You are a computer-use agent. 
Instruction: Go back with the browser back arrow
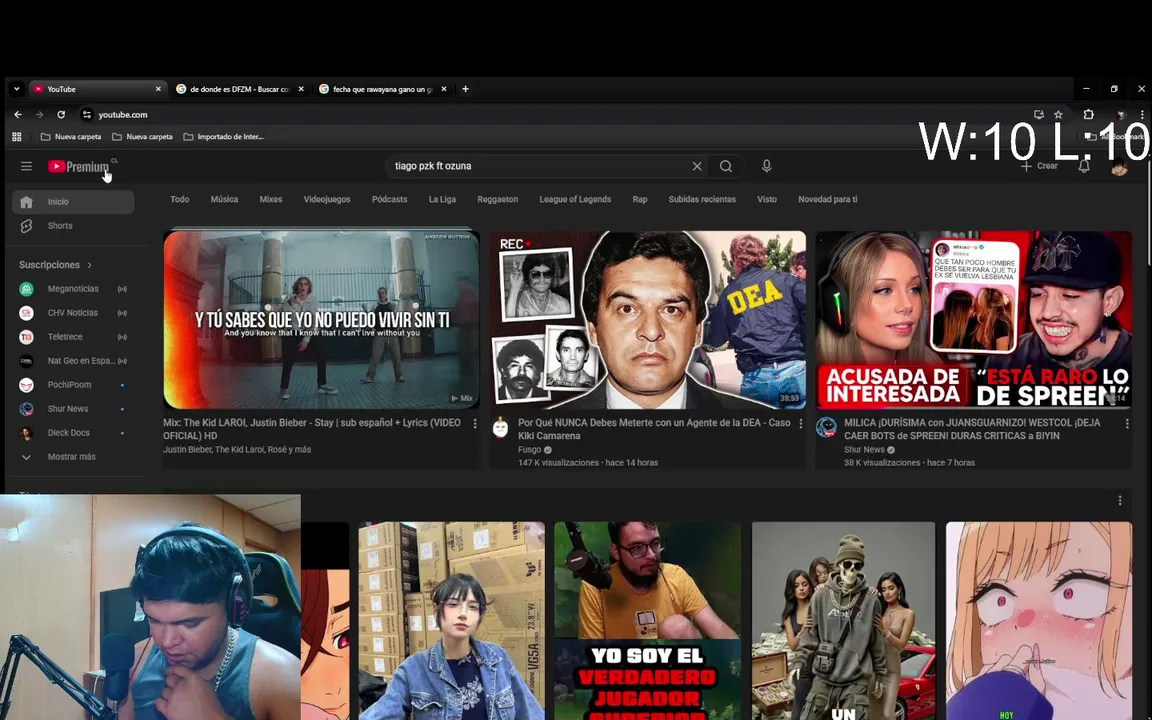tap(18, 115)
